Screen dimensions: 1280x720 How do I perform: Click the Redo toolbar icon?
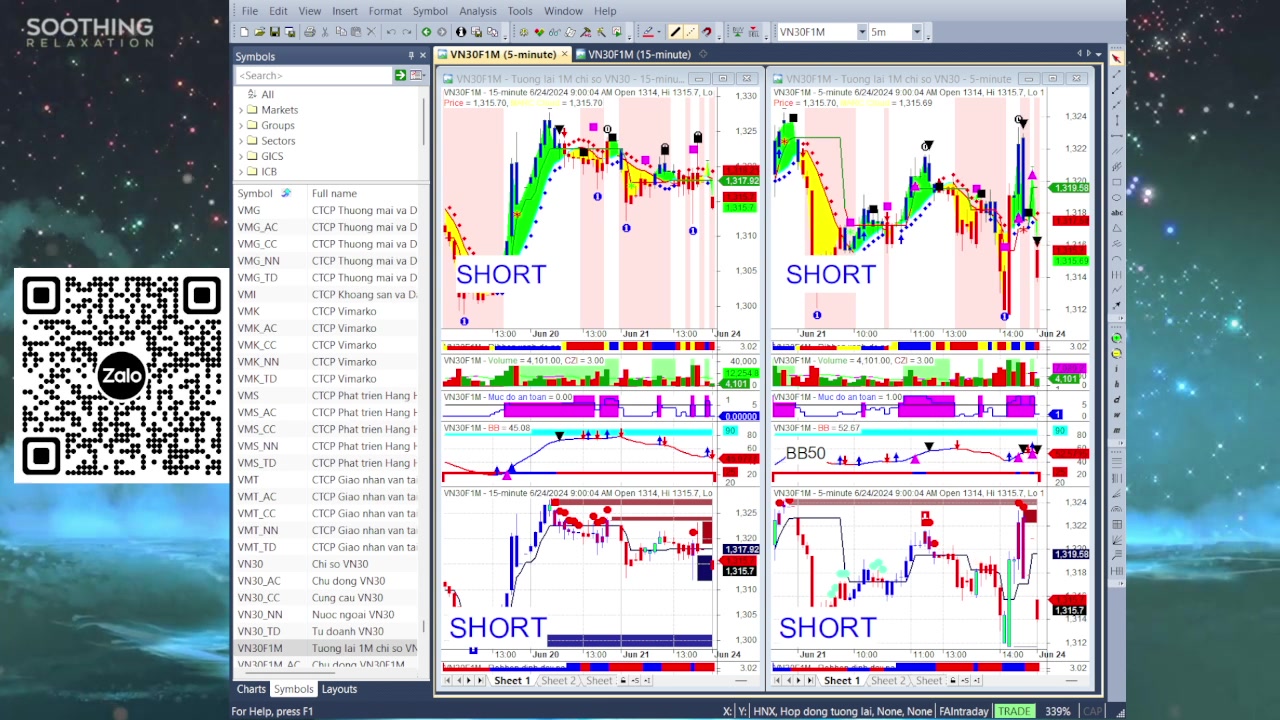pyautogui.click(x=406, y=32)
